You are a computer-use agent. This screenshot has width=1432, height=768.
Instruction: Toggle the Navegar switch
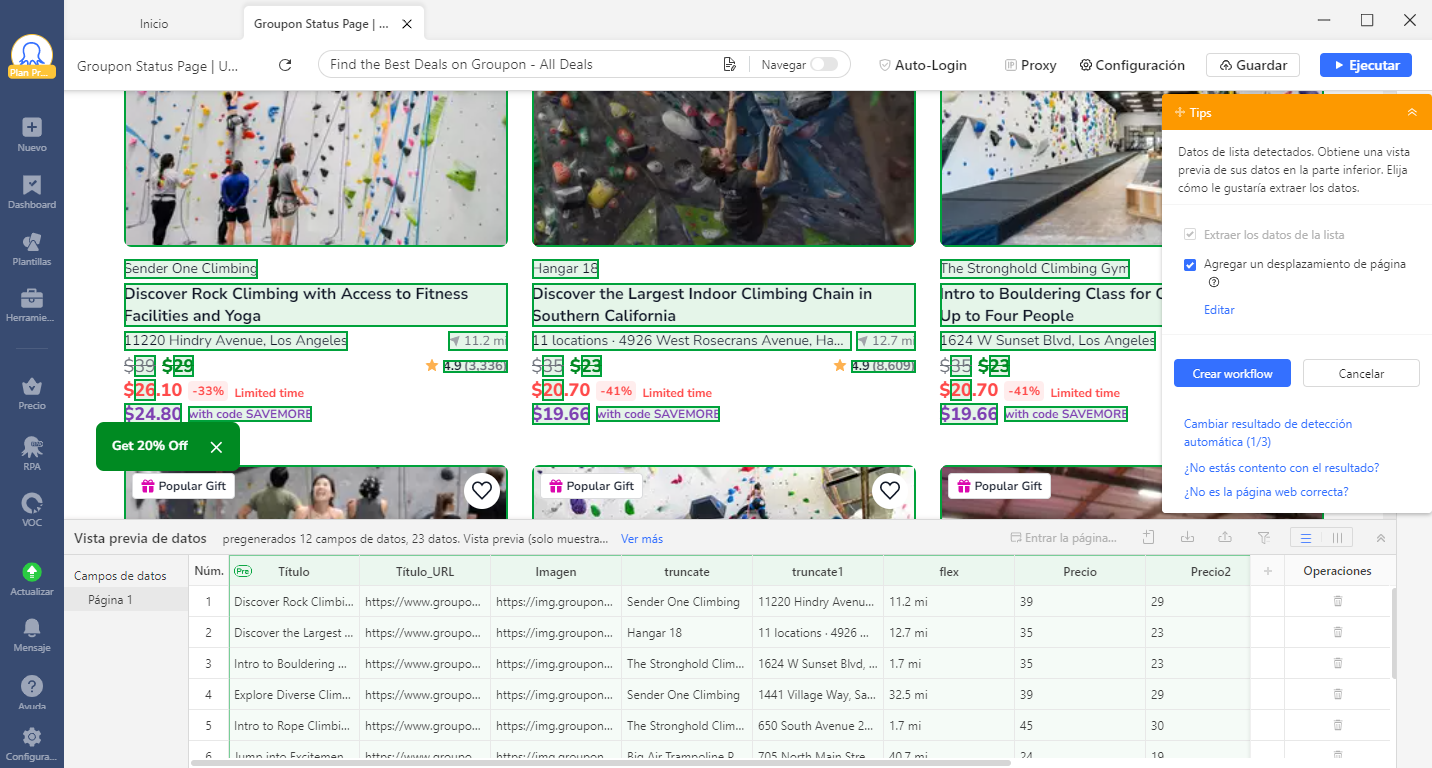pos(824,64)
